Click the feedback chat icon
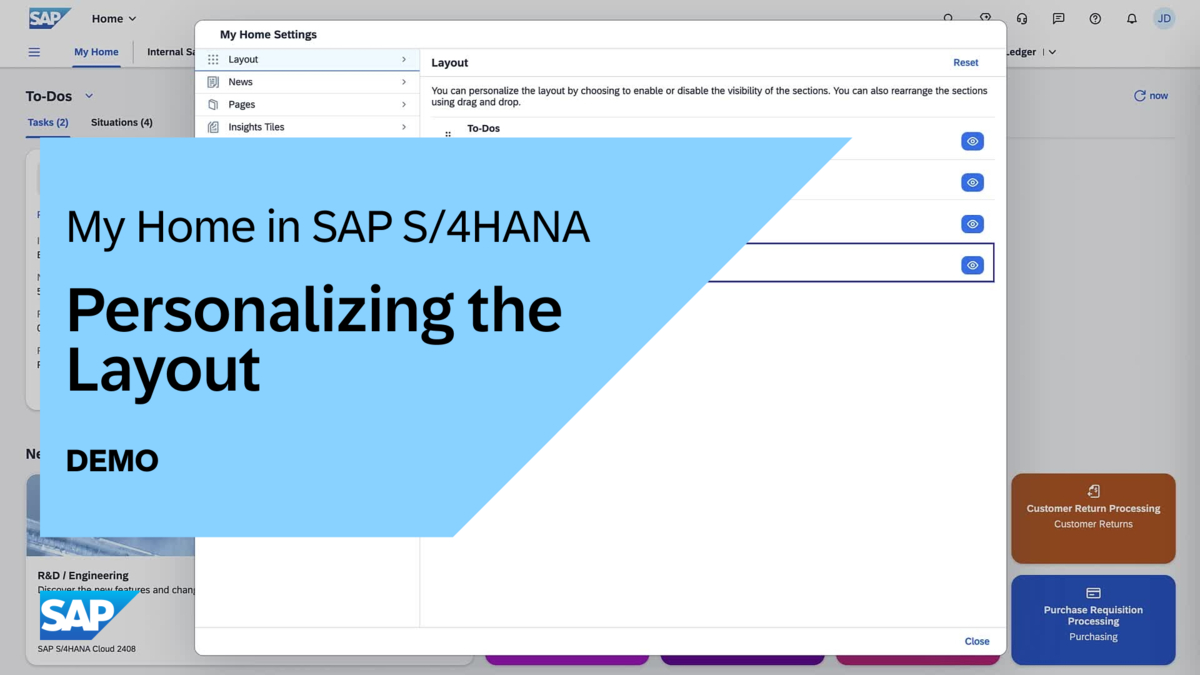The image size is (1200, 675). pyautogui.click(x=1058, y=18)
